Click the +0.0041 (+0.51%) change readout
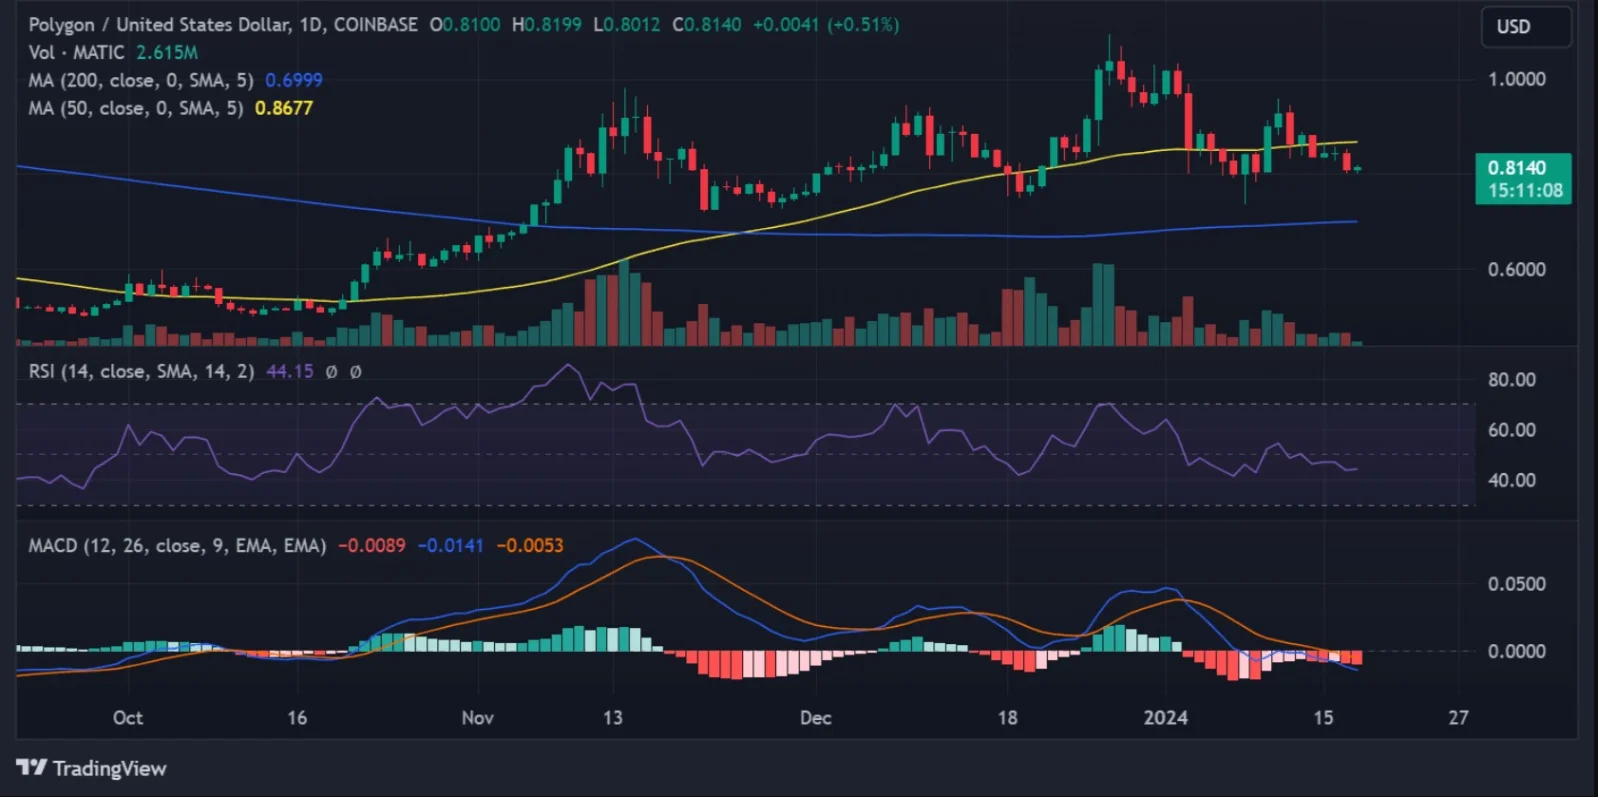This screenshot has width=1598, height=797. click(826, 25)
